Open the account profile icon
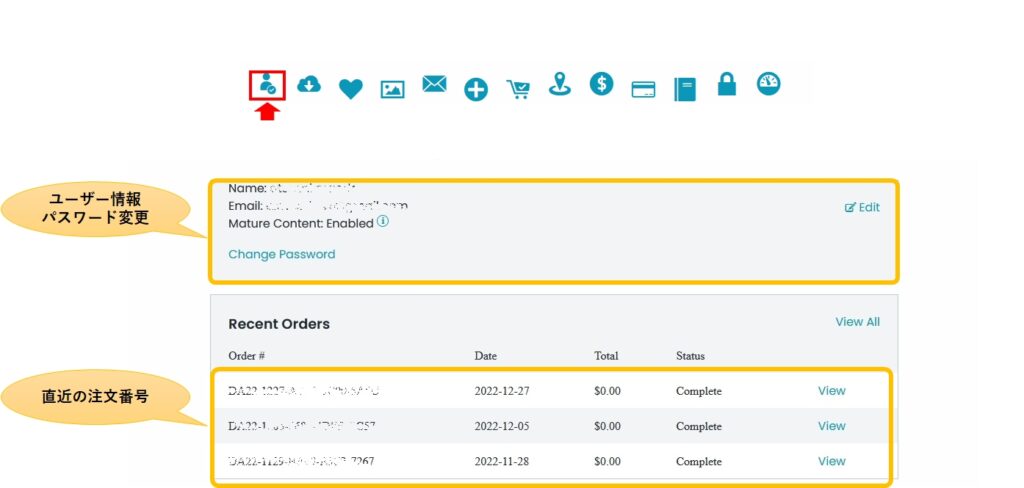This screenshot has height=488, width=1024. [x=267, y=85]
